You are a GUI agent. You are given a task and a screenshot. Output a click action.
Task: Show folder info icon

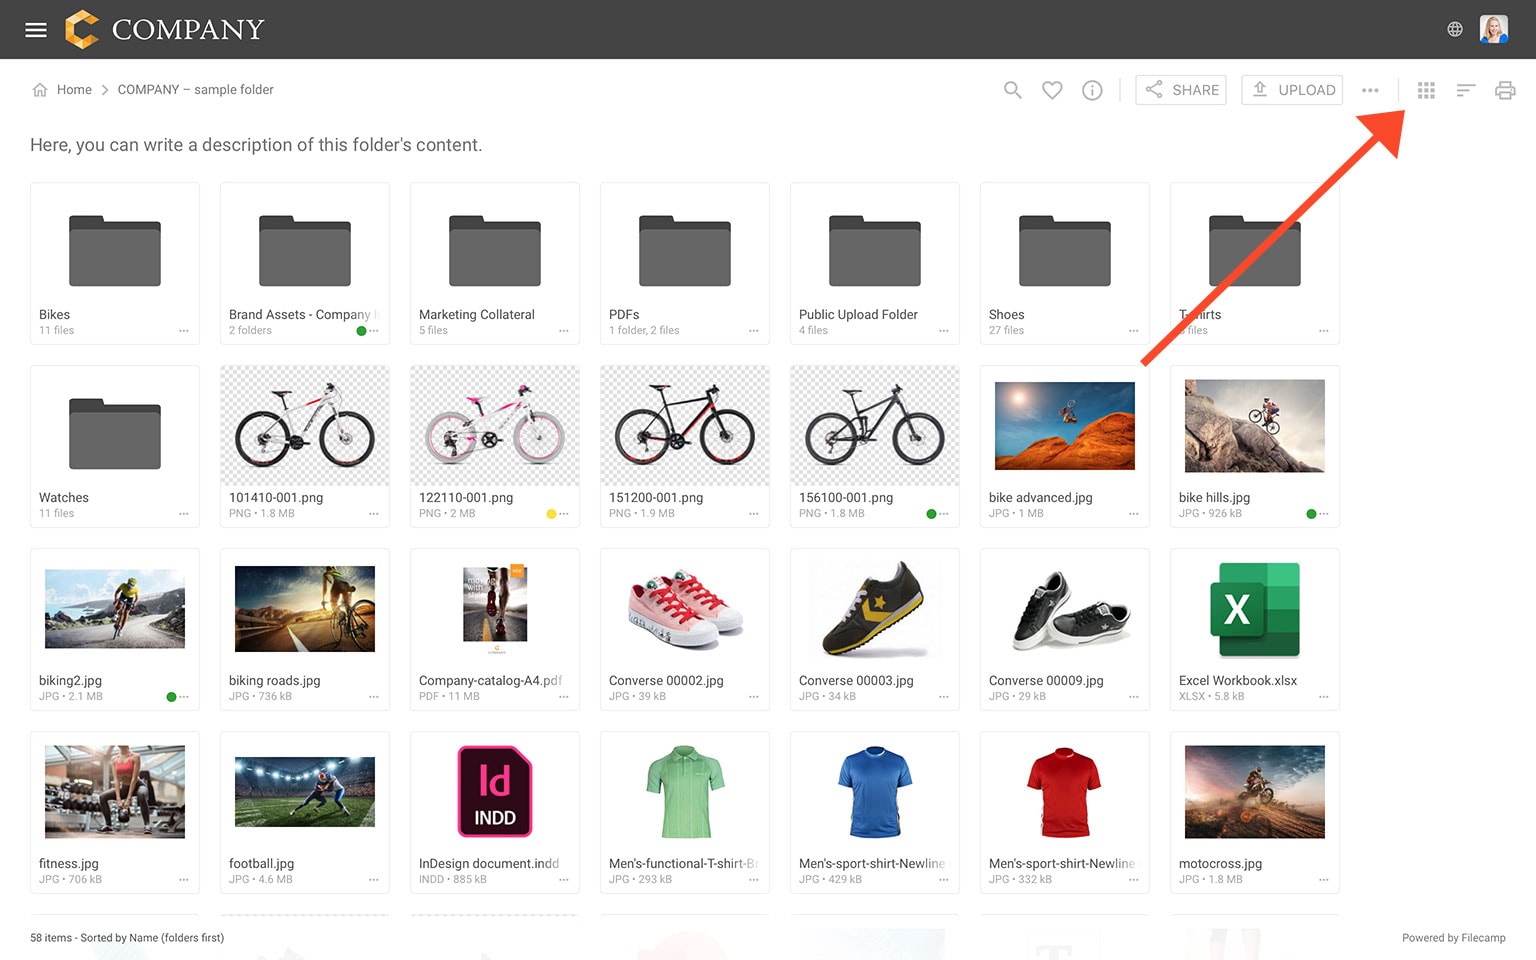pos(1092,90)
